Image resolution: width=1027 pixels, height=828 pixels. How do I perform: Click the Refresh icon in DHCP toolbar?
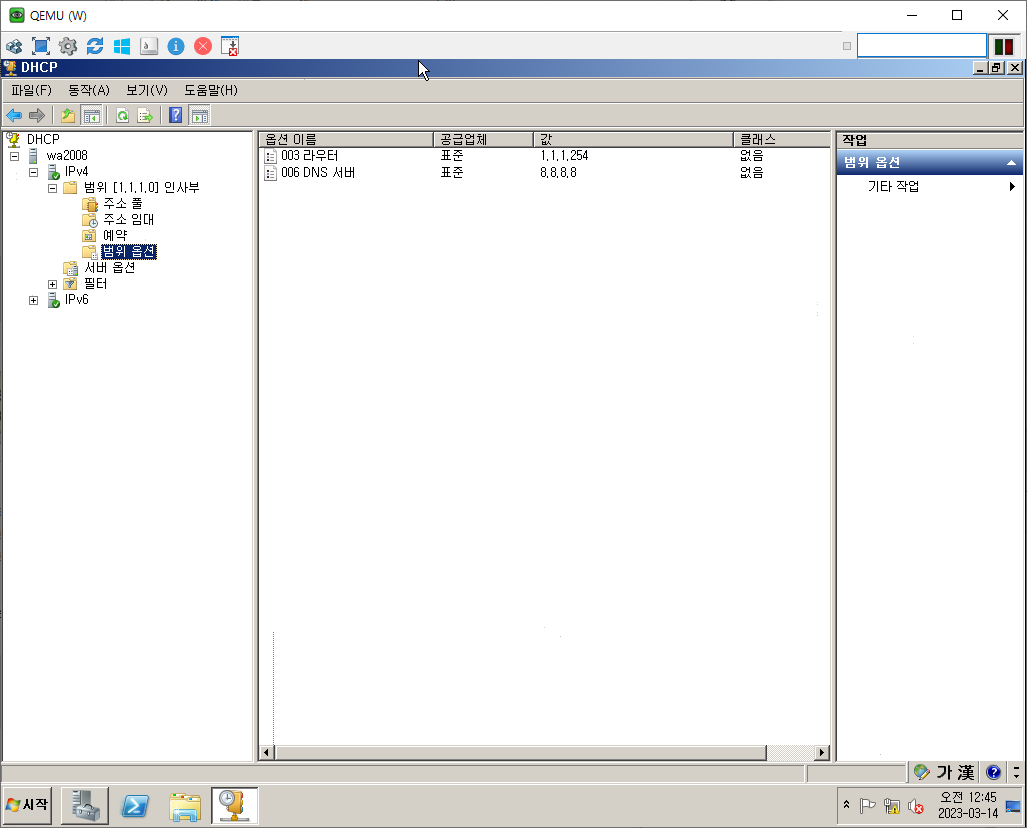(122, 116)
